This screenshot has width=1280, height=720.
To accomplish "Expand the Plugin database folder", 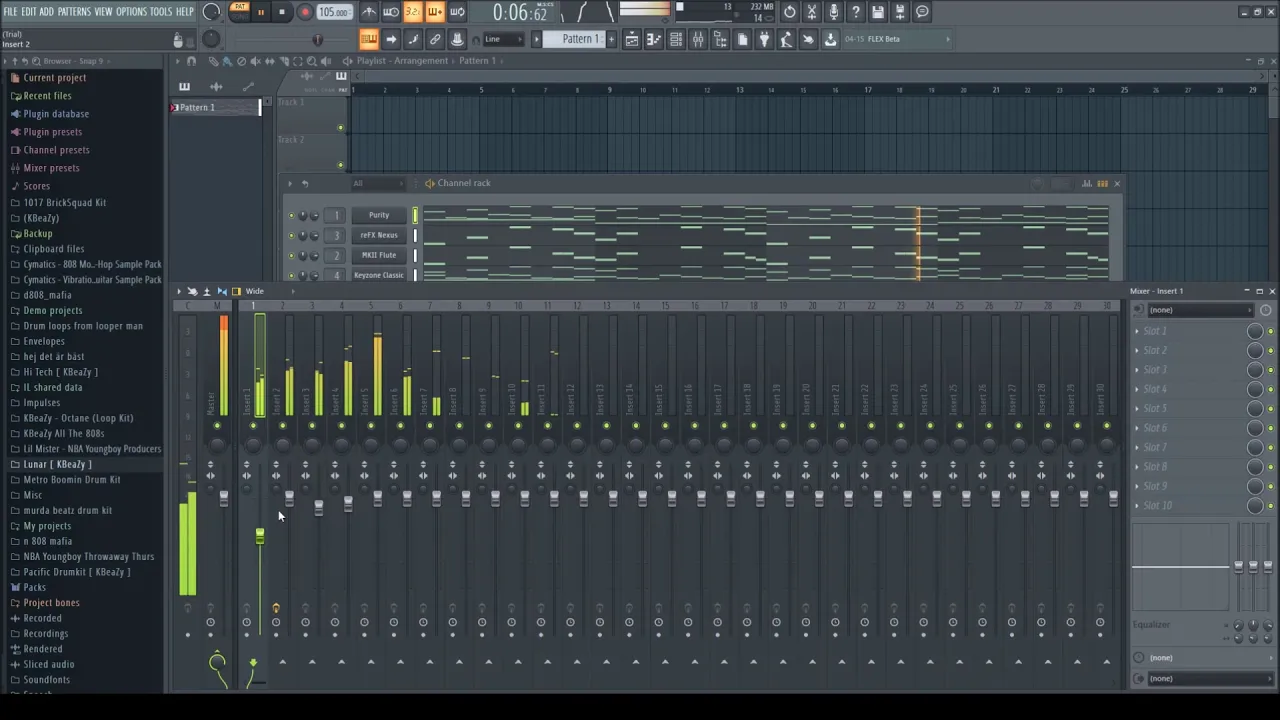I will [56, 114].
